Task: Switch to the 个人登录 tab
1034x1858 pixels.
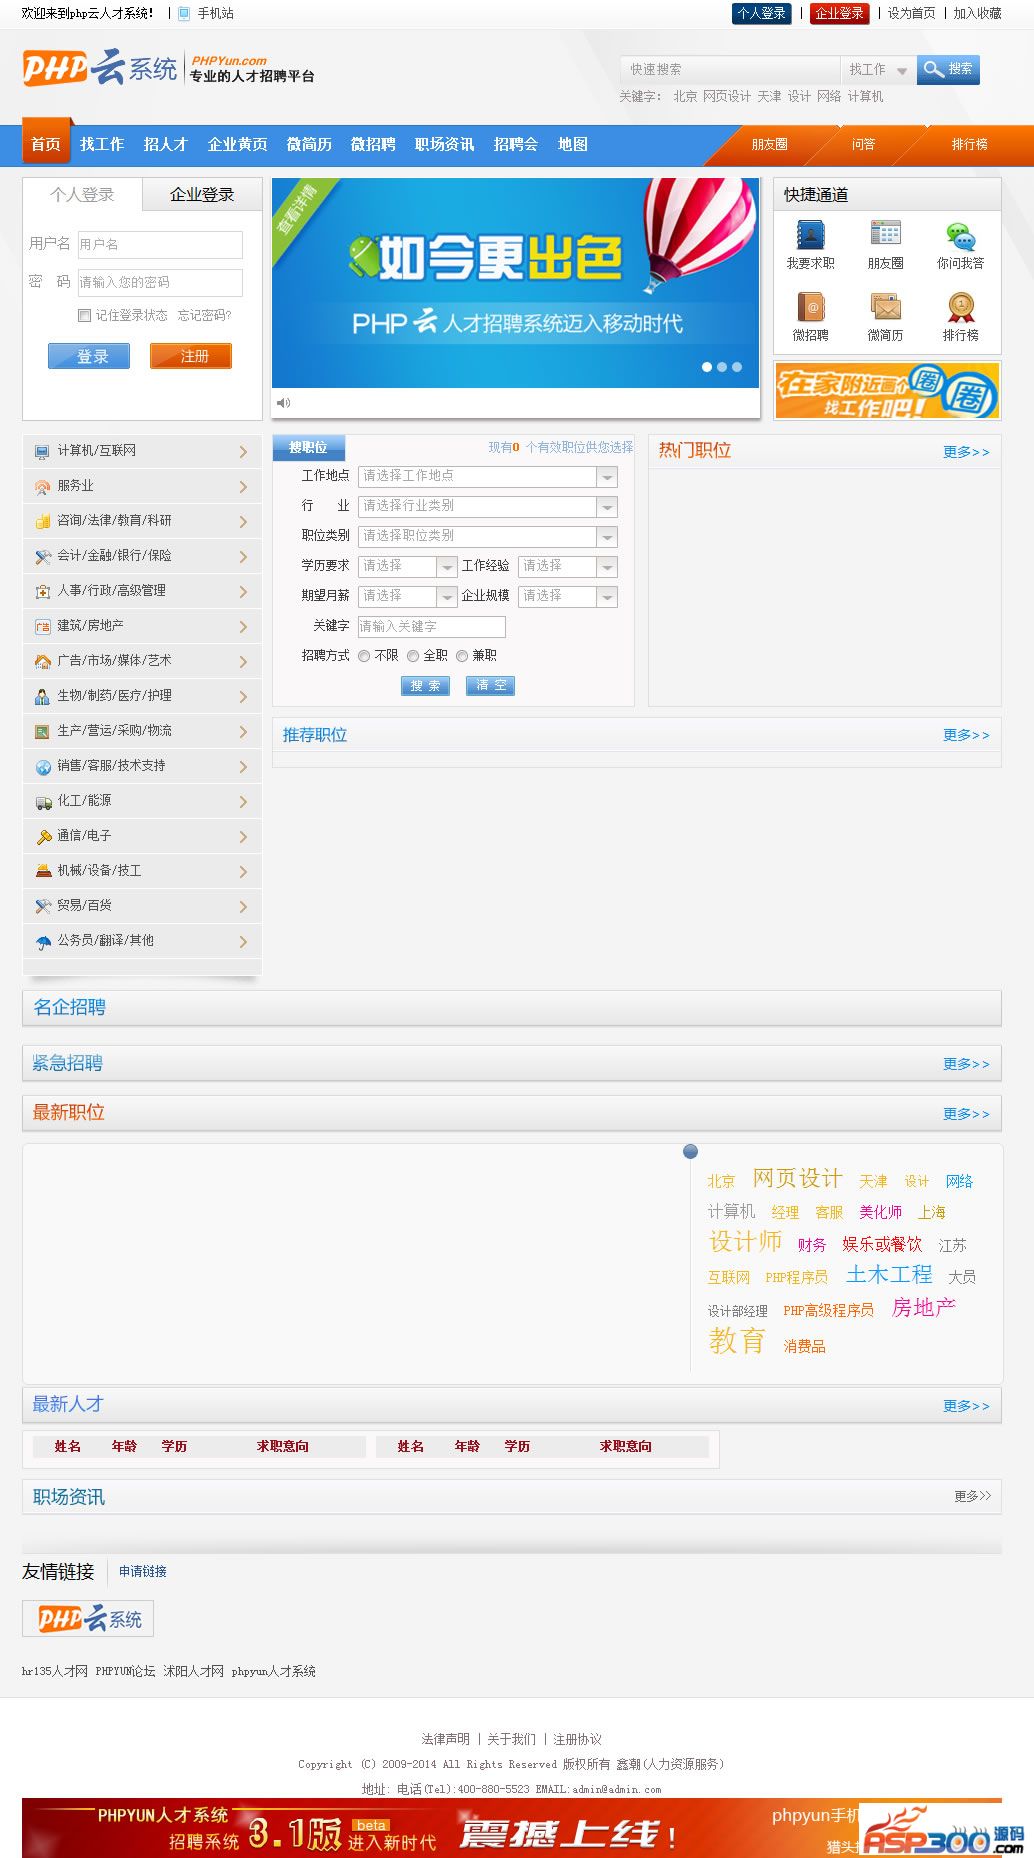Action: 82,195
